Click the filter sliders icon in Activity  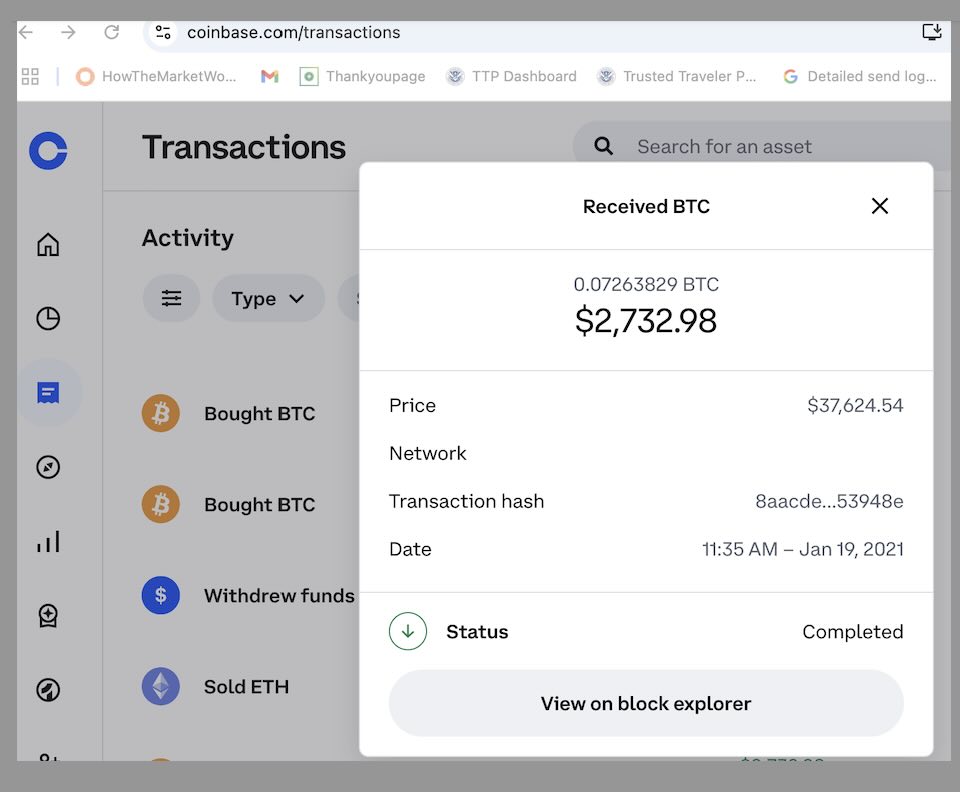tap(171, 298)
